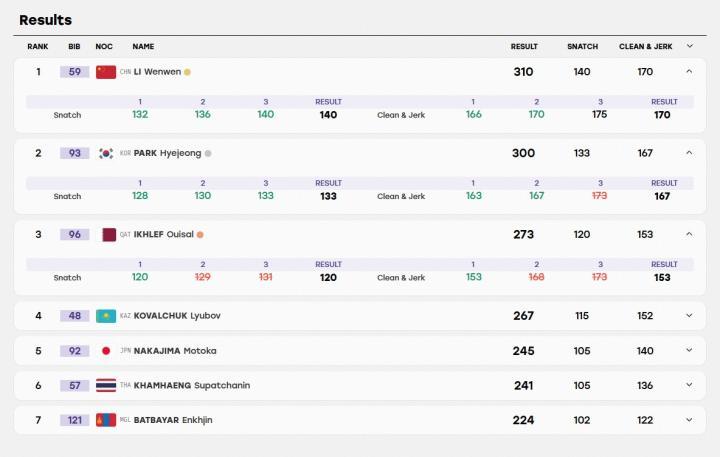Viewport: 720px width, 457px height.
Task: Click gold medal dot beside LI Wenwen
Action: pyautogui.click(x=187, y=72)
